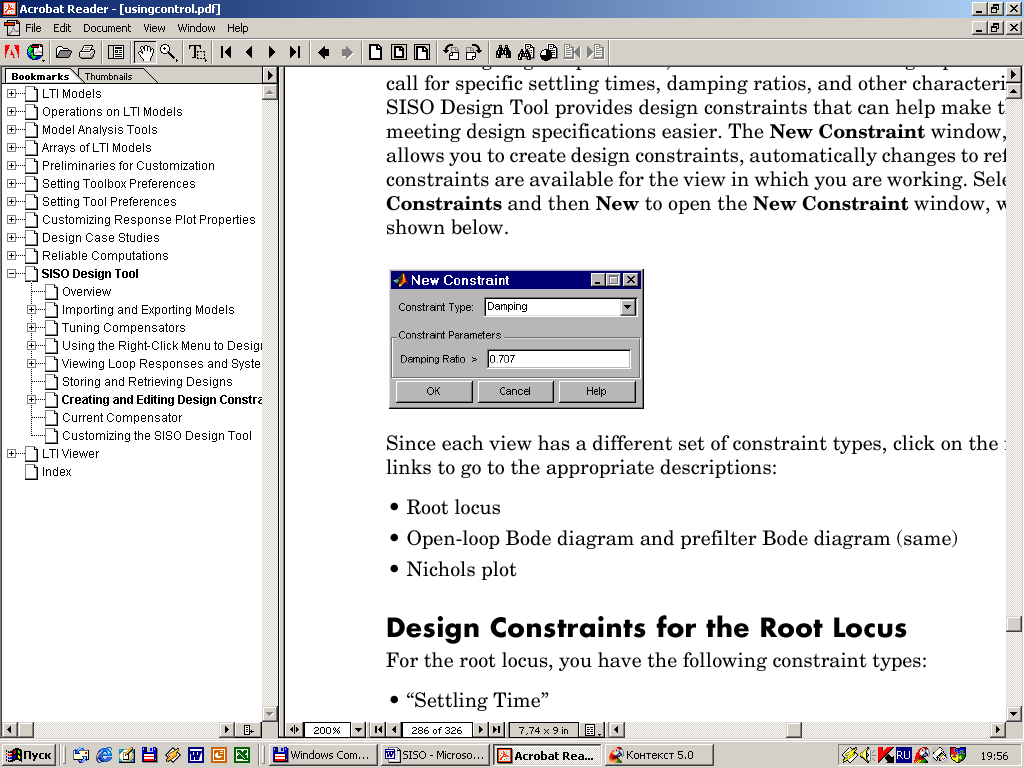The image size is (1024, 768).
Task: Open the Design Case Studies bookmark
Action: click(101, 238)
